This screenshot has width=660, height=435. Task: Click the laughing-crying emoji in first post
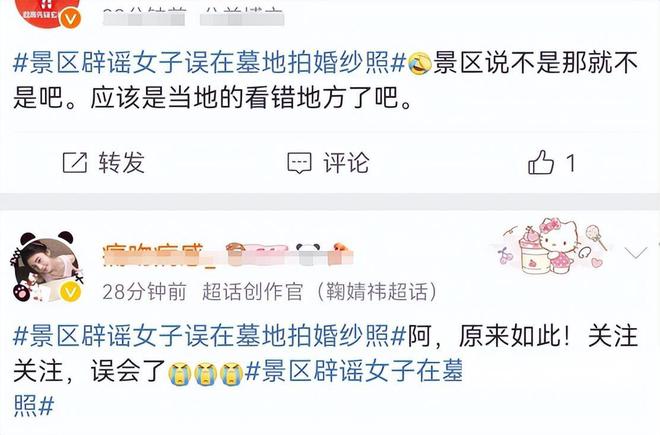(420, 64)
